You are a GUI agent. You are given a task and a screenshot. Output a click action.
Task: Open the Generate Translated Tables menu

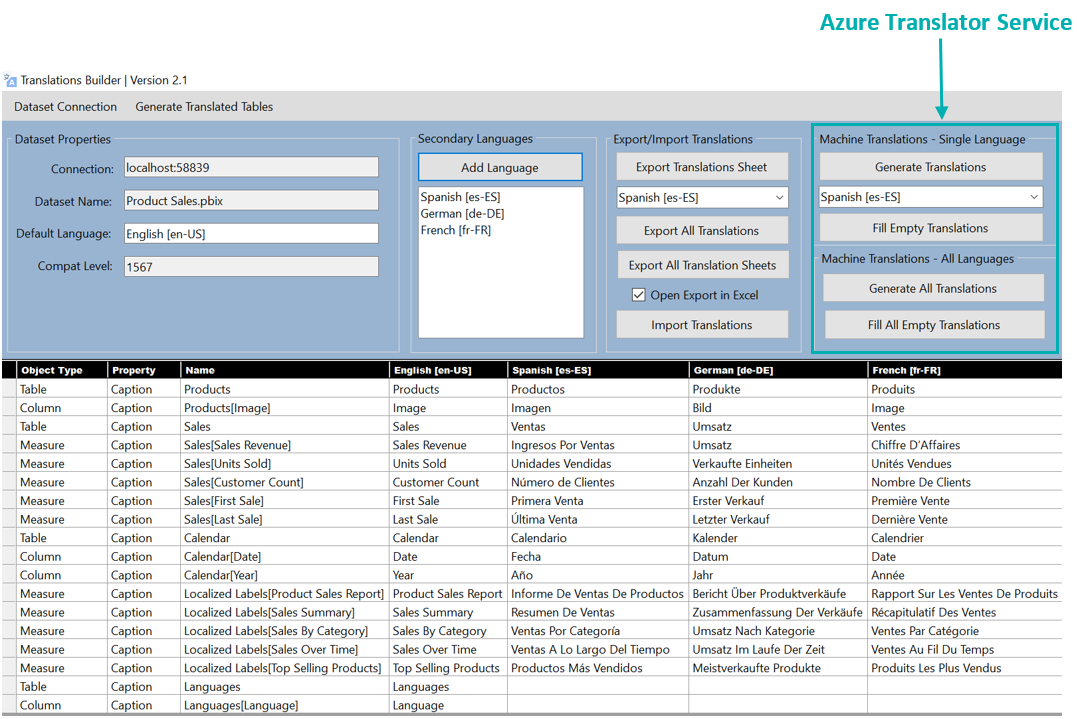[204, 106]
